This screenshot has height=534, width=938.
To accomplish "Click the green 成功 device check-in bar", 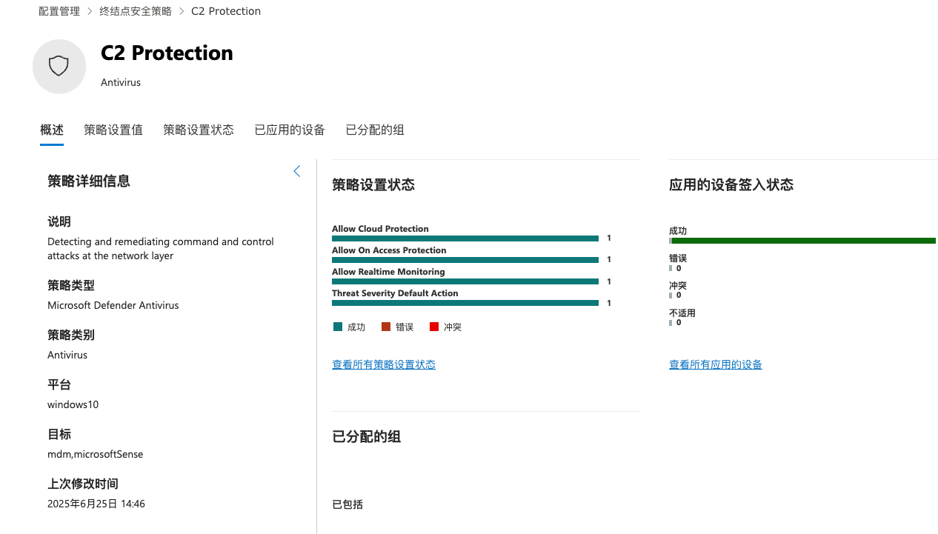I will point(803,241).
